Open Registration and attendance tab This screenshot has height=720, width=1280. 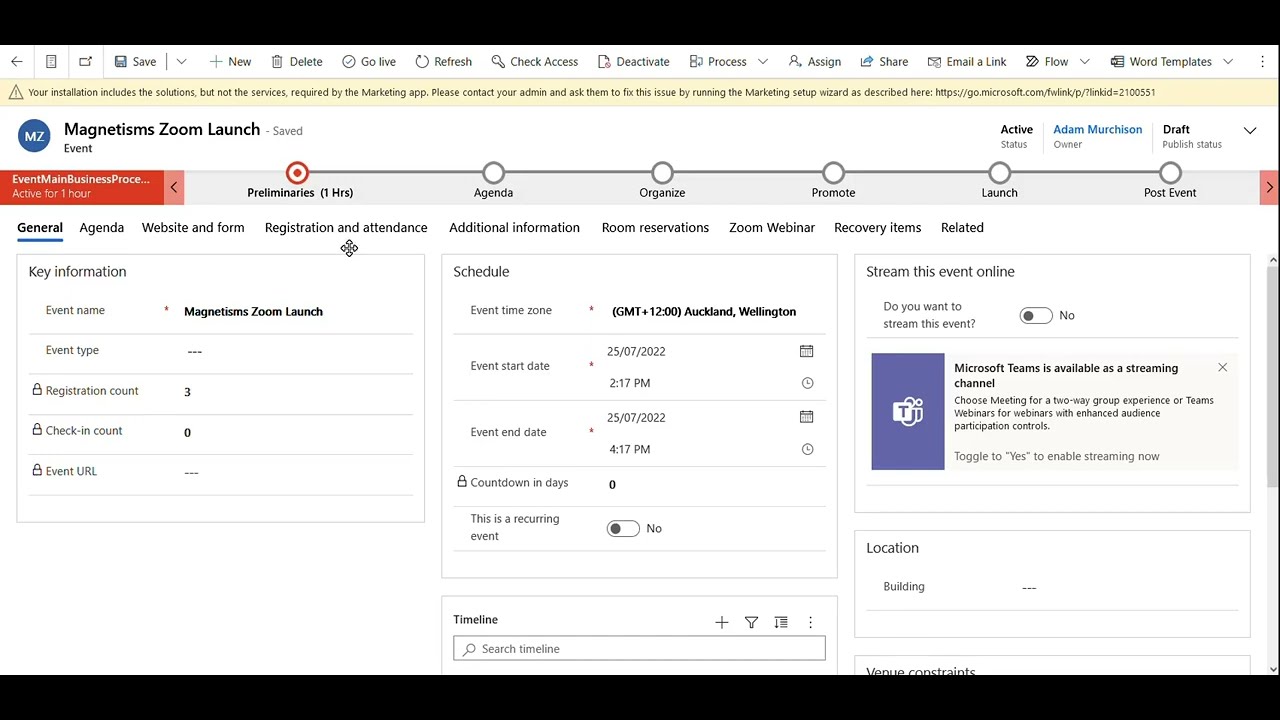[x=346, y=228]
